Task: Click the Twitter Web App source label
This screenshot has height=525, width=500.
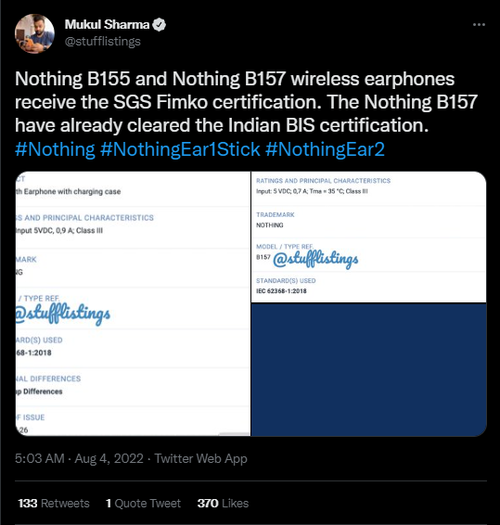Action: pyautogui.click(x=201, y=458)
